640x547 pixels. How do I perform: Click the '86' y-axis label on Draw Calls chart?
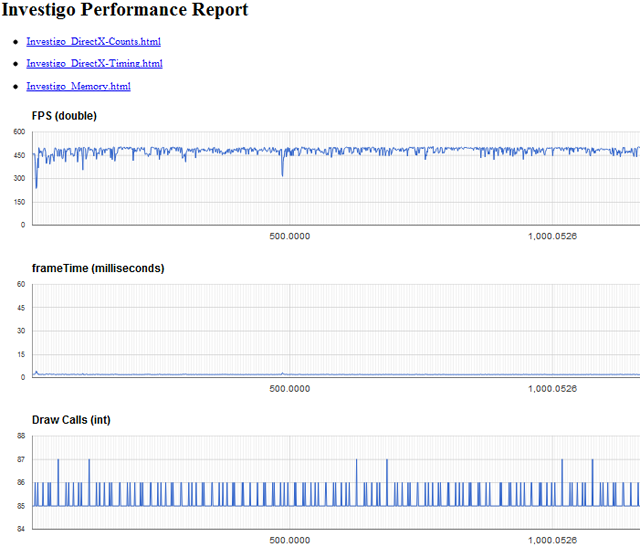pos(21,483)
